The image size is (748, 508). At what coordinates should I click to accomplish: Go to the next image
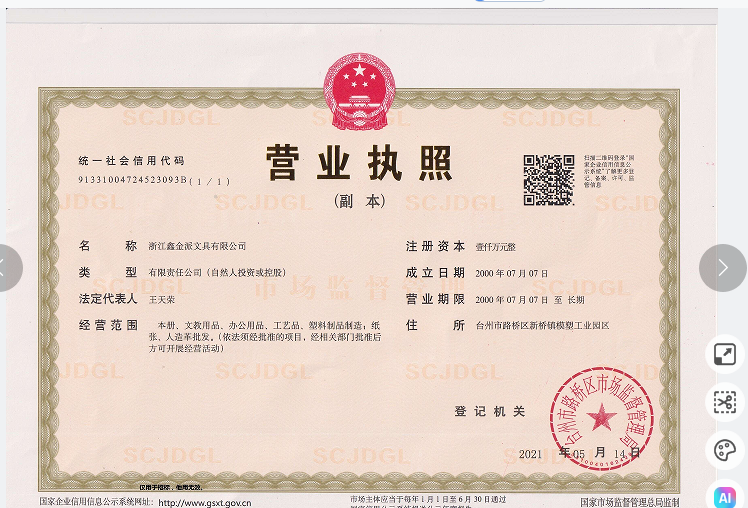[722, 268]
